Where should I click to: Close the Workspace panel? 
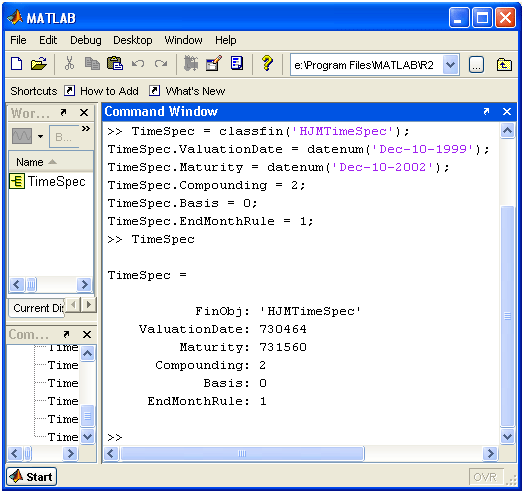coord(84,113)
